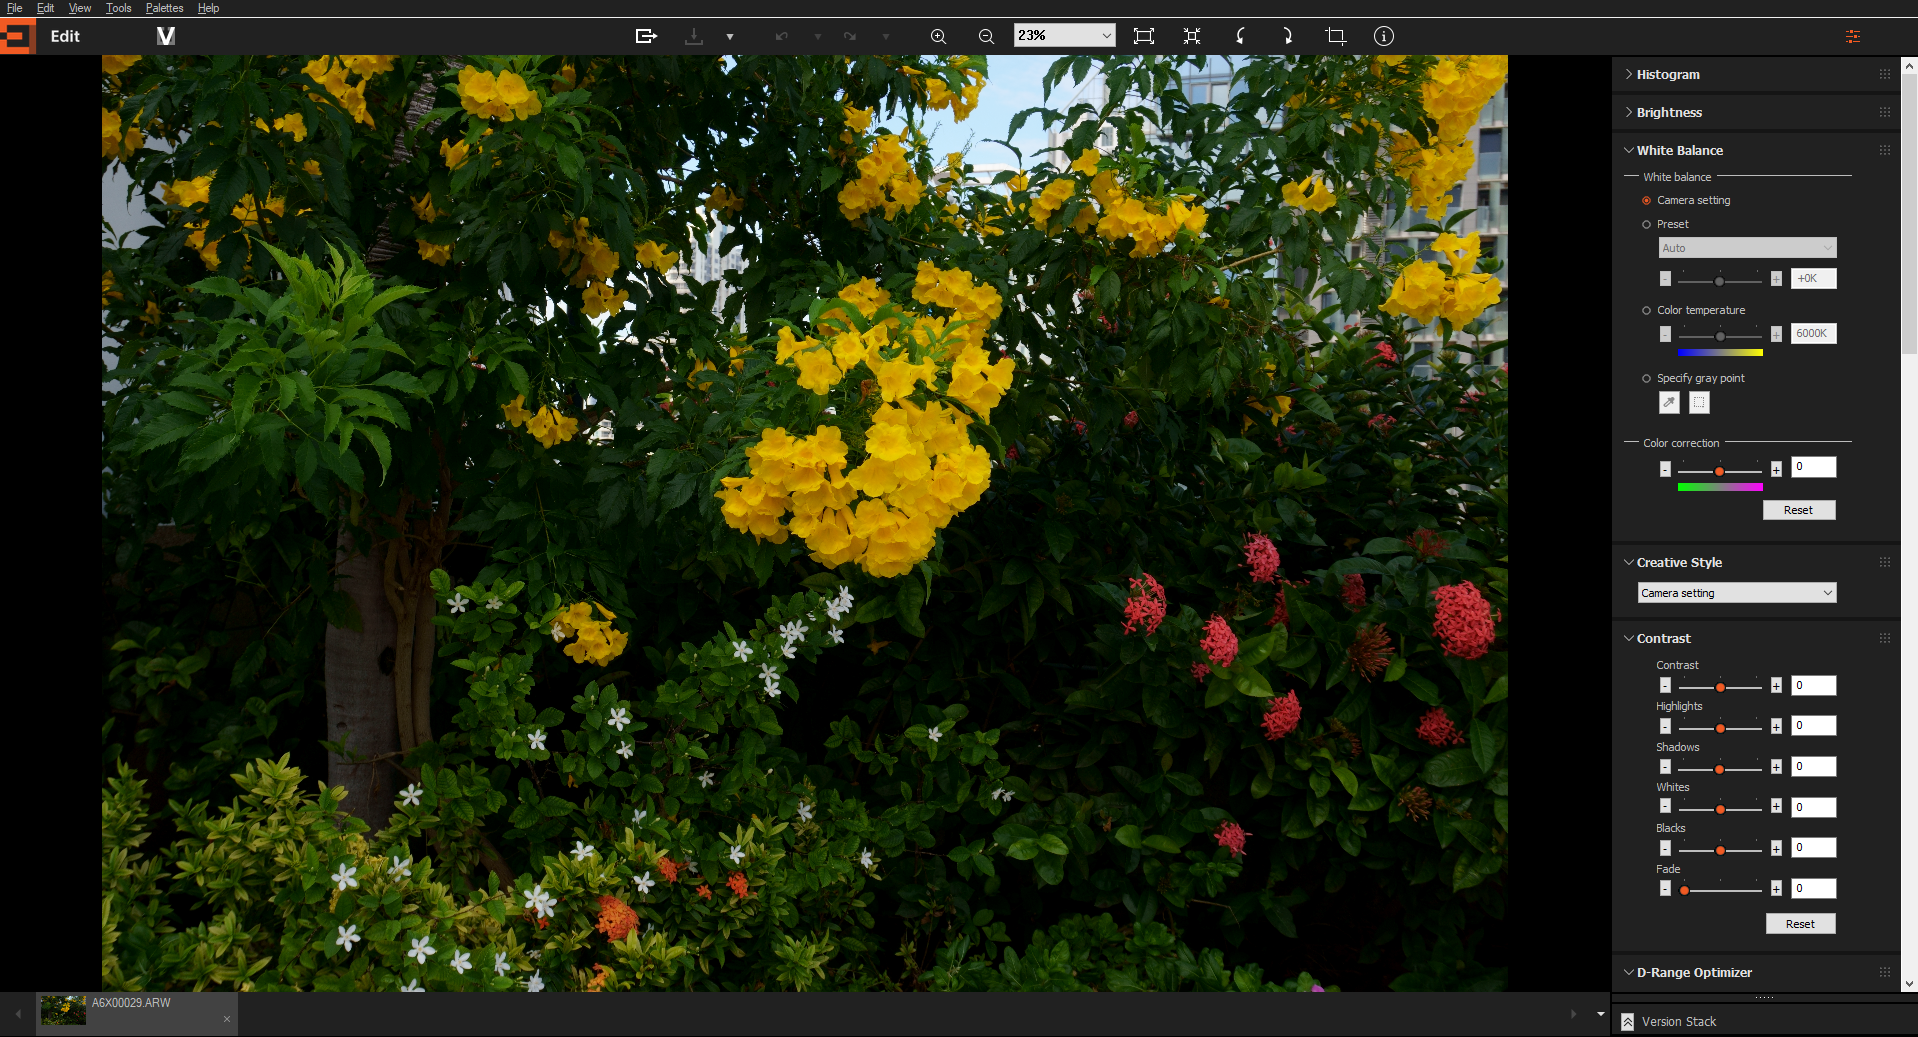Select the Color temperature radio option
1918x1037 pixels.
(x=1647, y=310)
